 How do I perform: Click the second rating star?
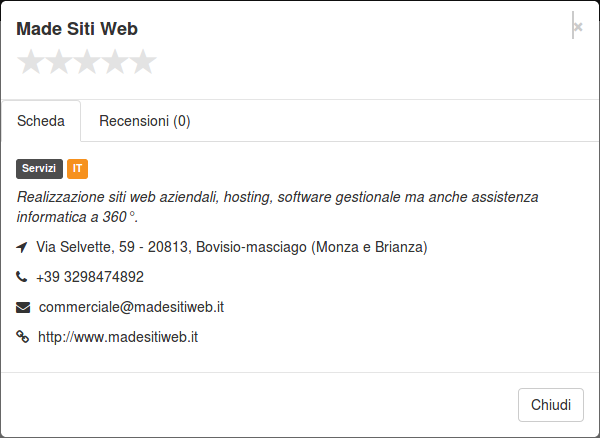pos(59,62)
